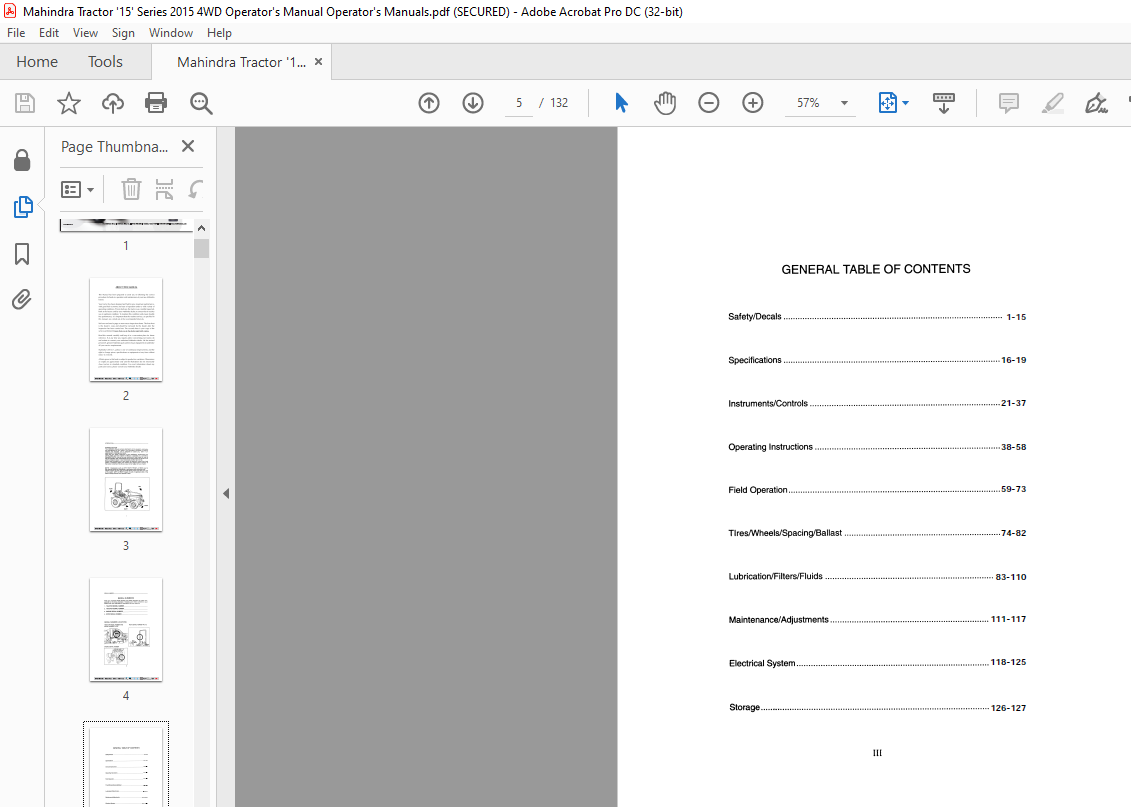Screen dimensions: 1131x807
Task: Open the Help menu
Action: tap(219, 33)
